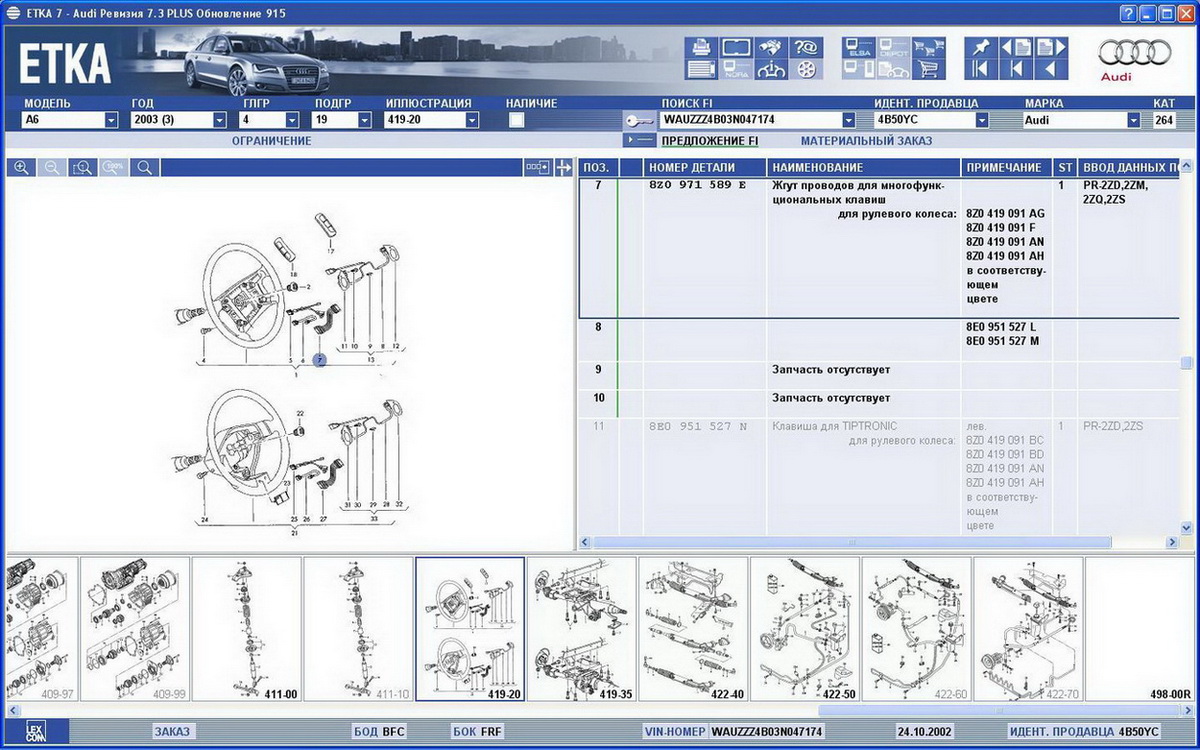Screen dimensions: 1200x750
Task: Click part number 8Z0 971 589 E
Action: click(x=697, y=186)
